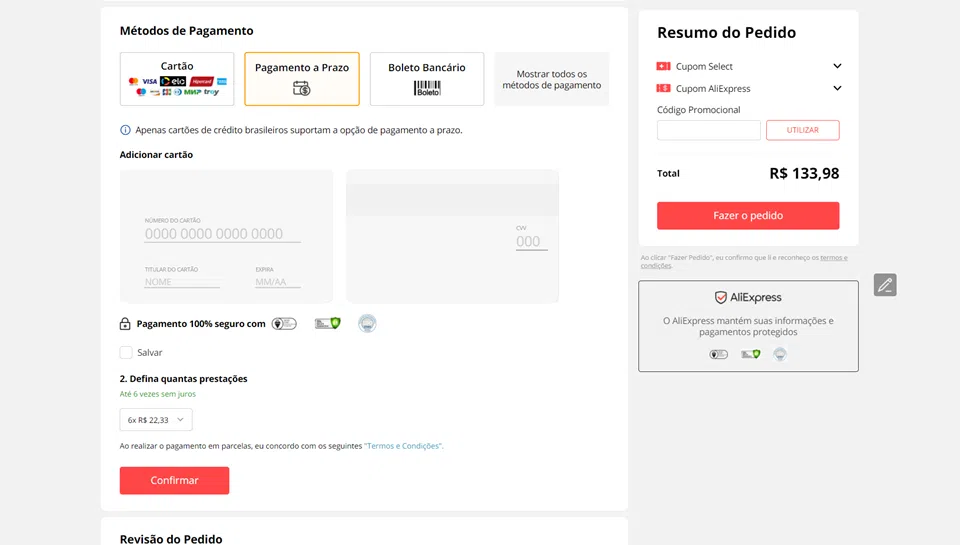Click the CVV 000 field
960x545 pixels.
click(x=531, y=241)
